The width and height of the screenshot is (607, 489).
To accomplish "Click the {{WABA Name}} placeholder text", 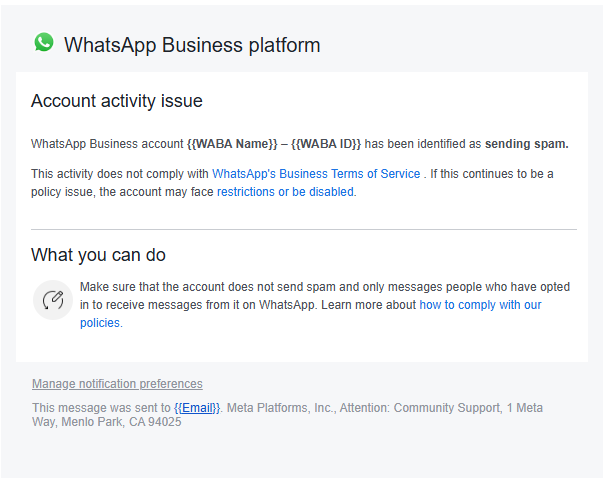I will pos(232,144).
